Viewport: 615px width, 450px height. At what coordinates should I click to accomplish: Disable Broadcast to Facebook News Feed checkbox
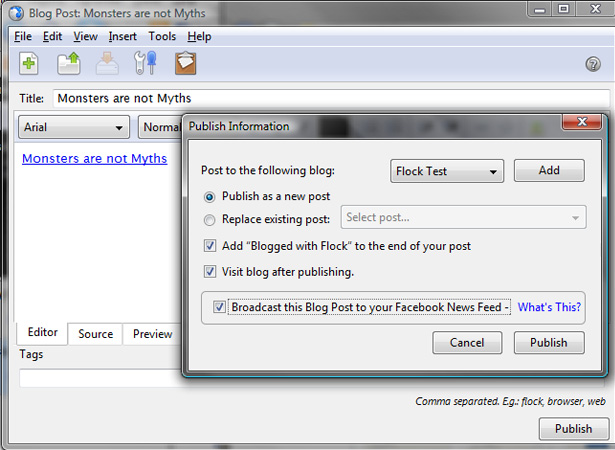click(x=219, y=307)
